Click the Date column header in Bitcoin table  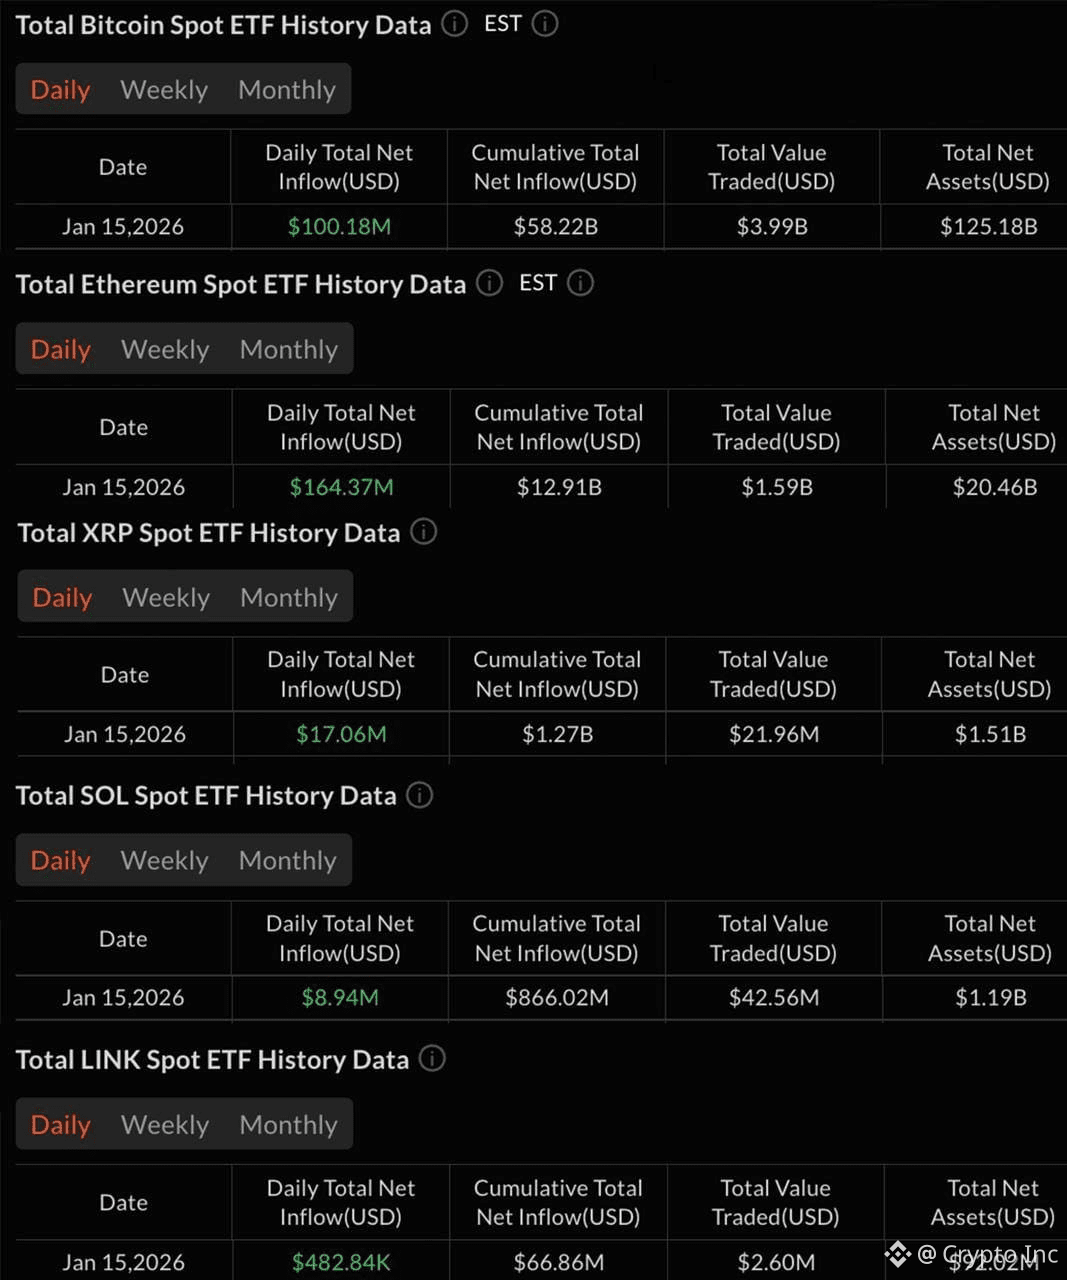tap(123, 167)
